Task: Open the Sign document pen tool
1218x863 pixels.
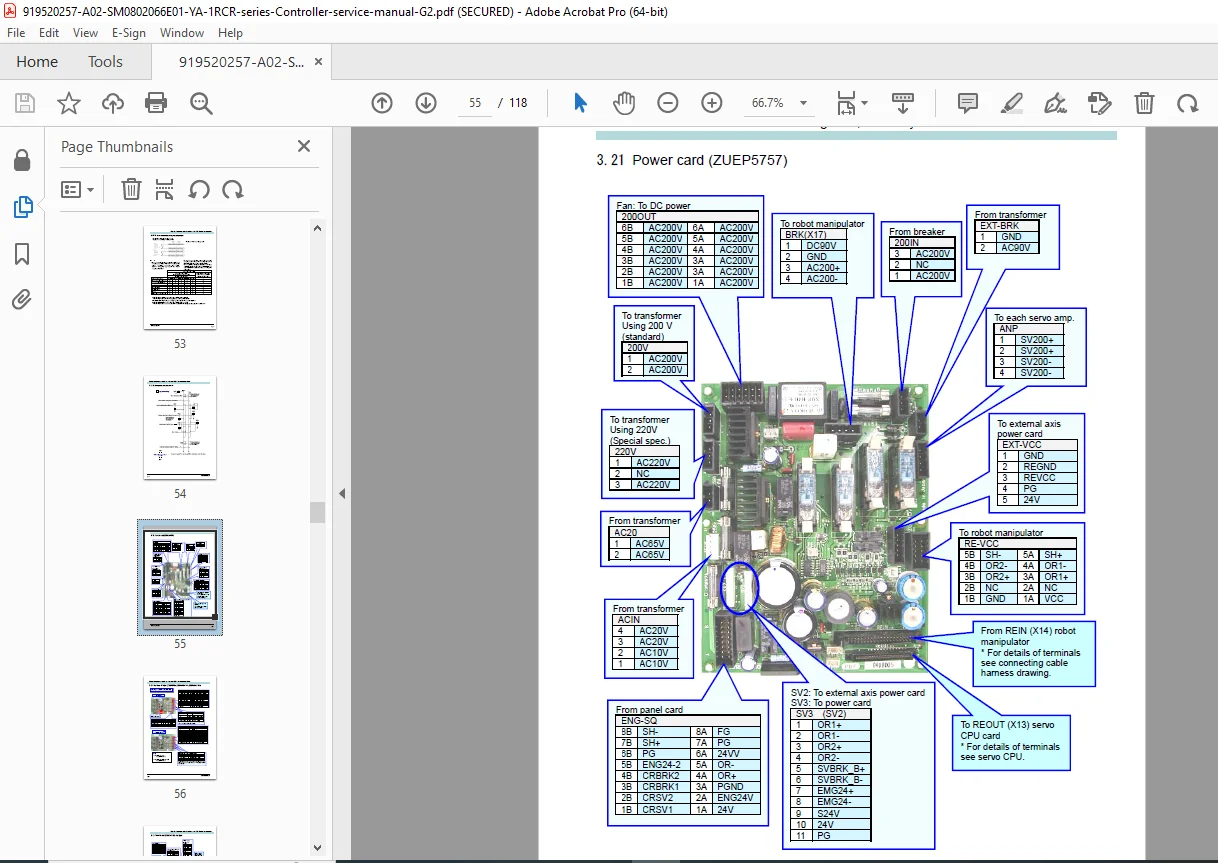Action: [1055, 103]
